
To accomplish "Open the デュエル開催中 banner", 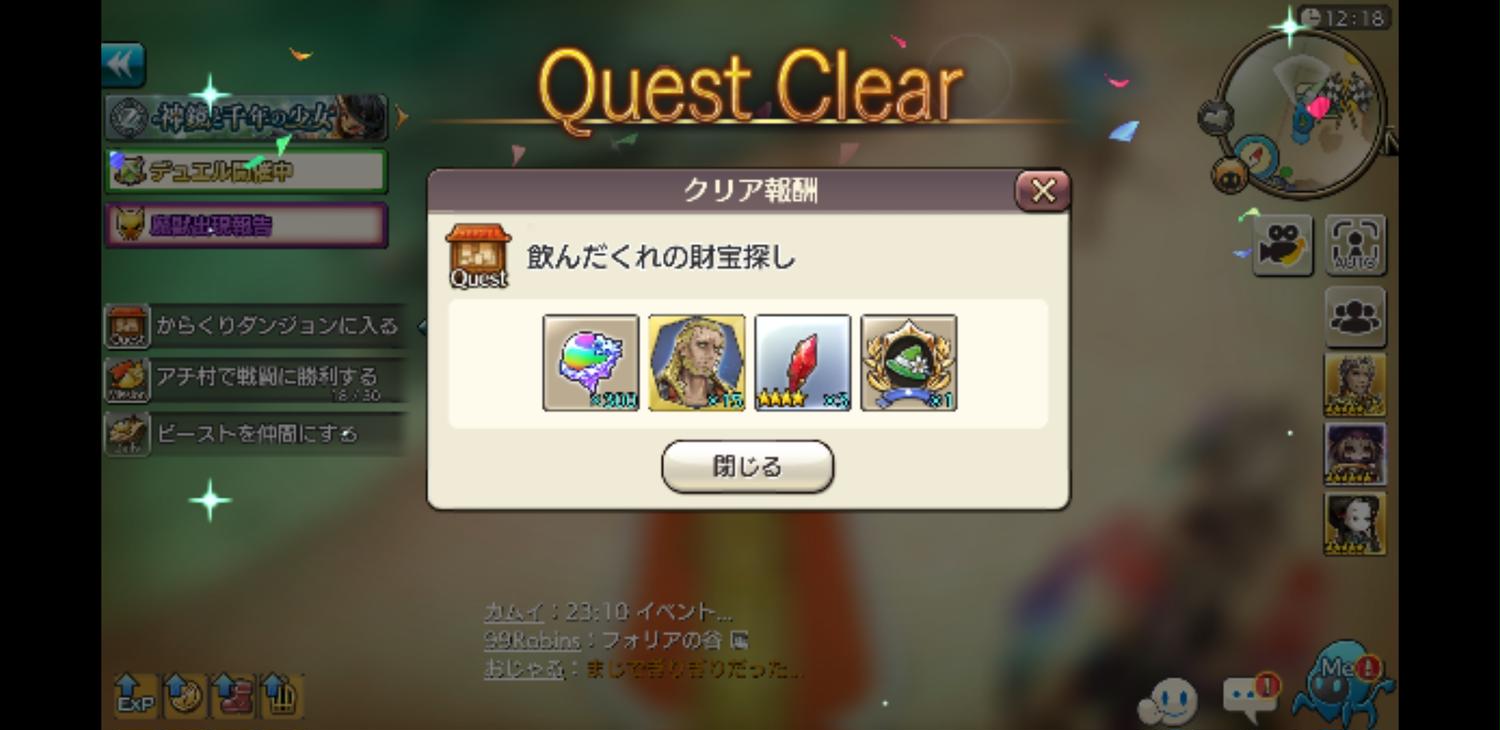I will 246,171.
